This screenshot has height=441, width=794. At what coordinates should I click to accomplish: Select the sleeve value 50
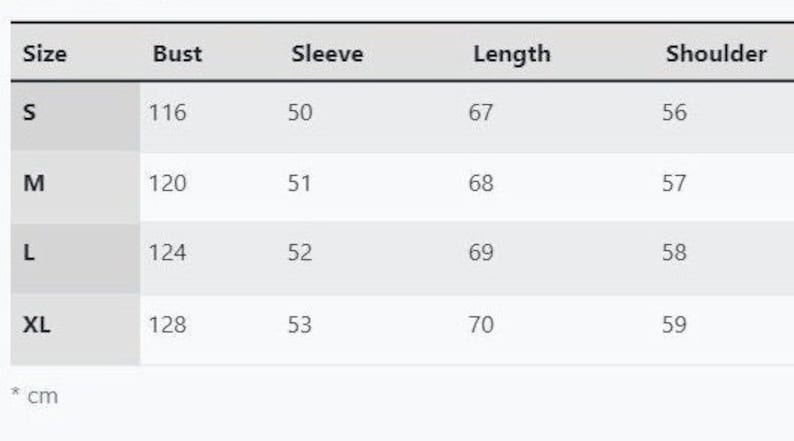point(300,113)
